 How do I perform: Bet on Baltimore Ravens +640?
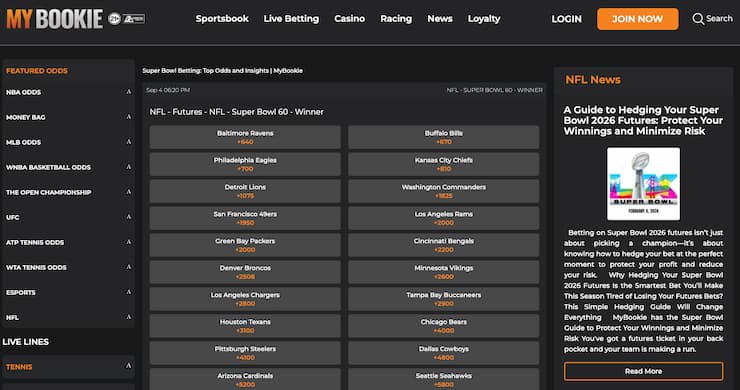click(x=245, y=137)
